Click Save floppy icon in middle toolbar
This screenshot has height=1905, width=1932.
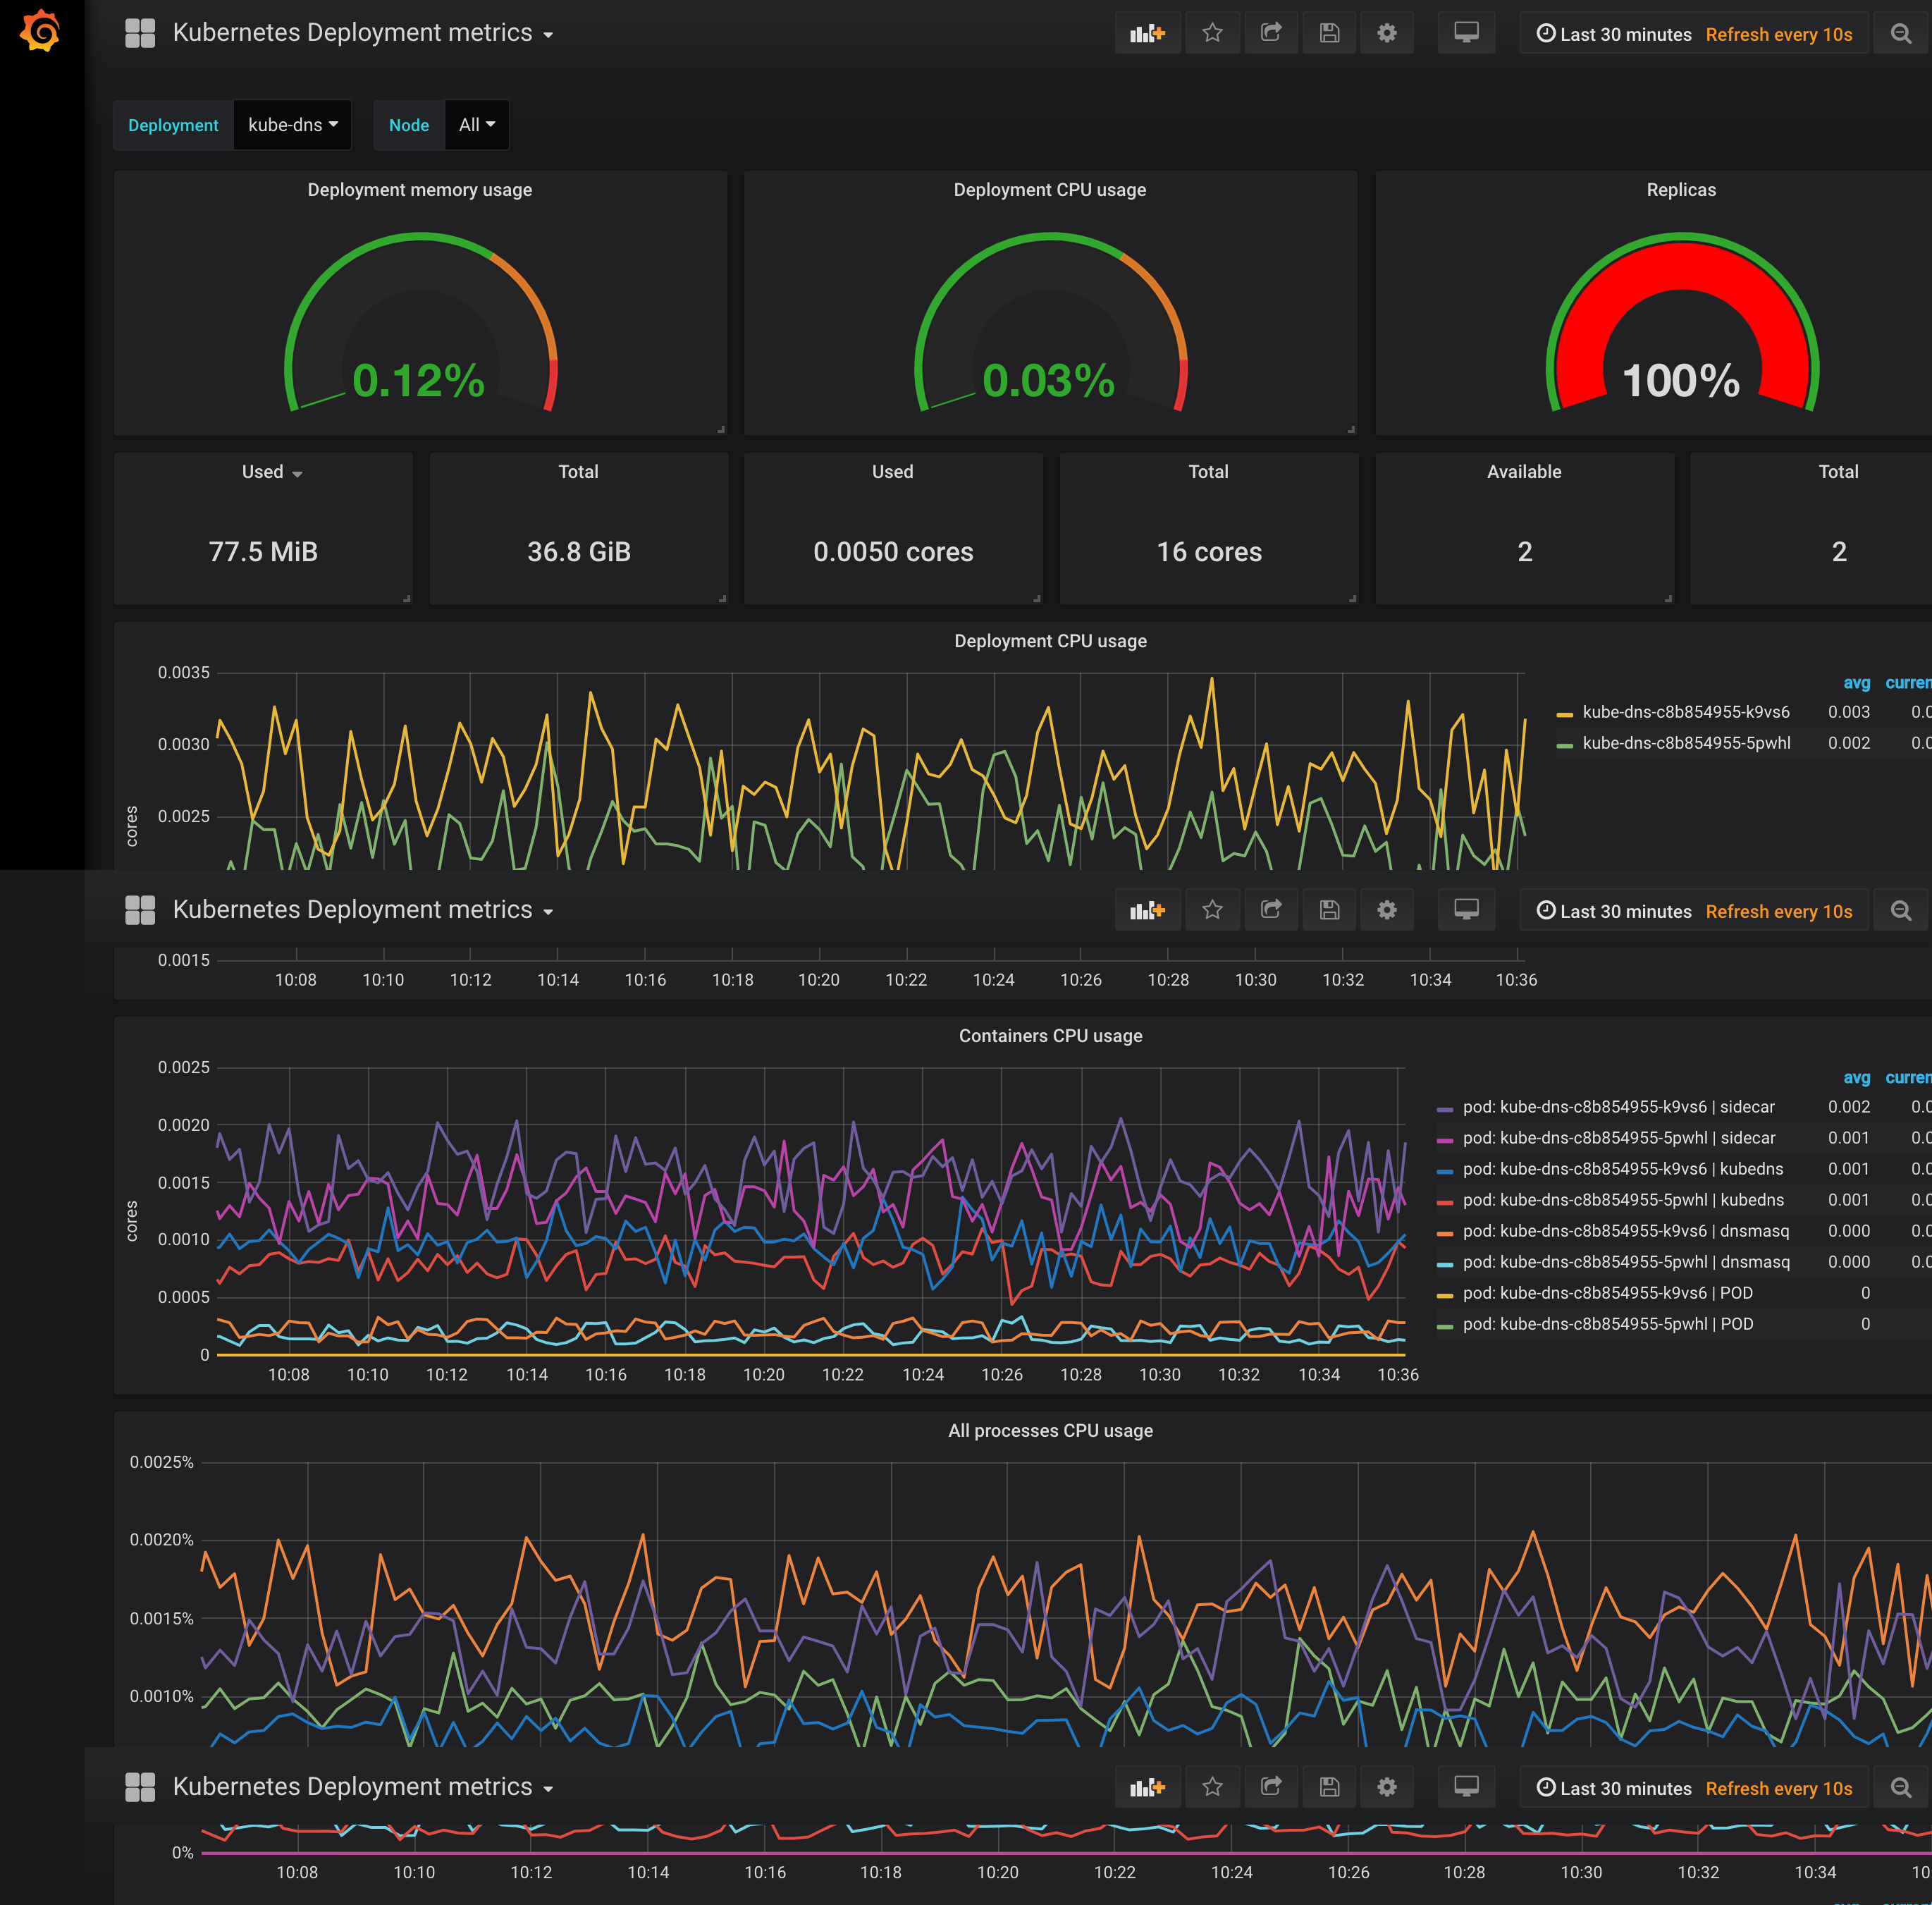[x=1329, y=910]
